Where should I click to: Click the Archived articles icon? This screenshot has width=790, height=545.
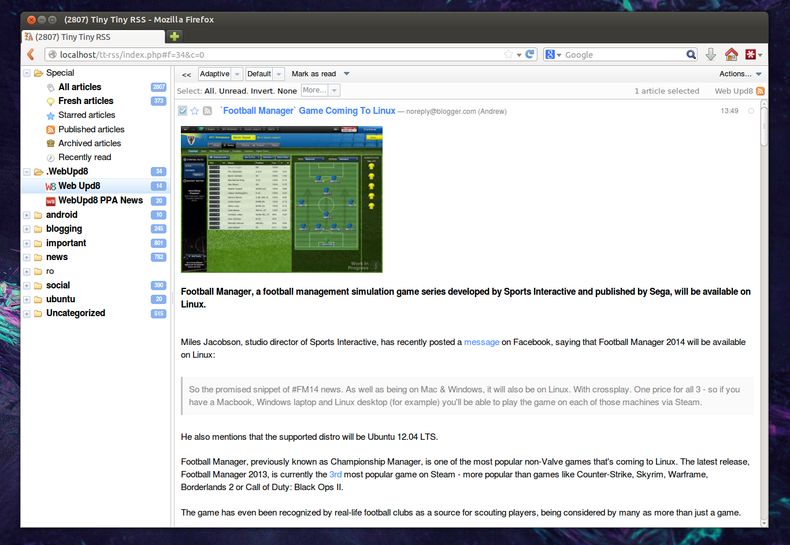[50, 144]
